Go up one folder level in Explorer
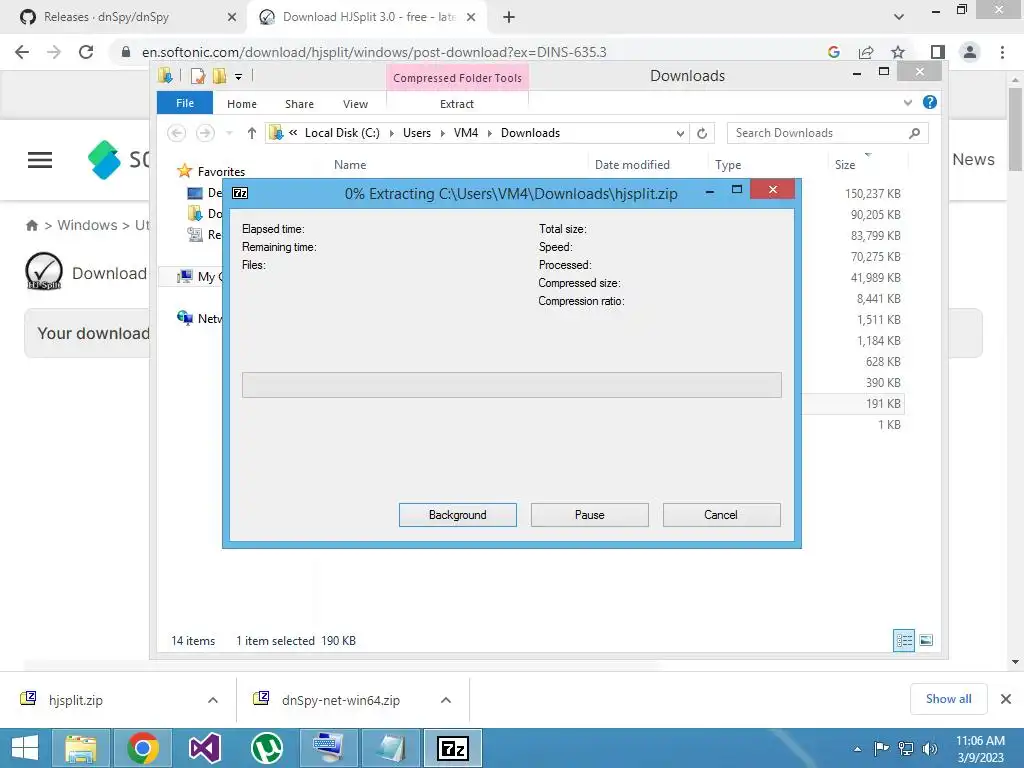1024x768 pixels. tap(251, 133)
